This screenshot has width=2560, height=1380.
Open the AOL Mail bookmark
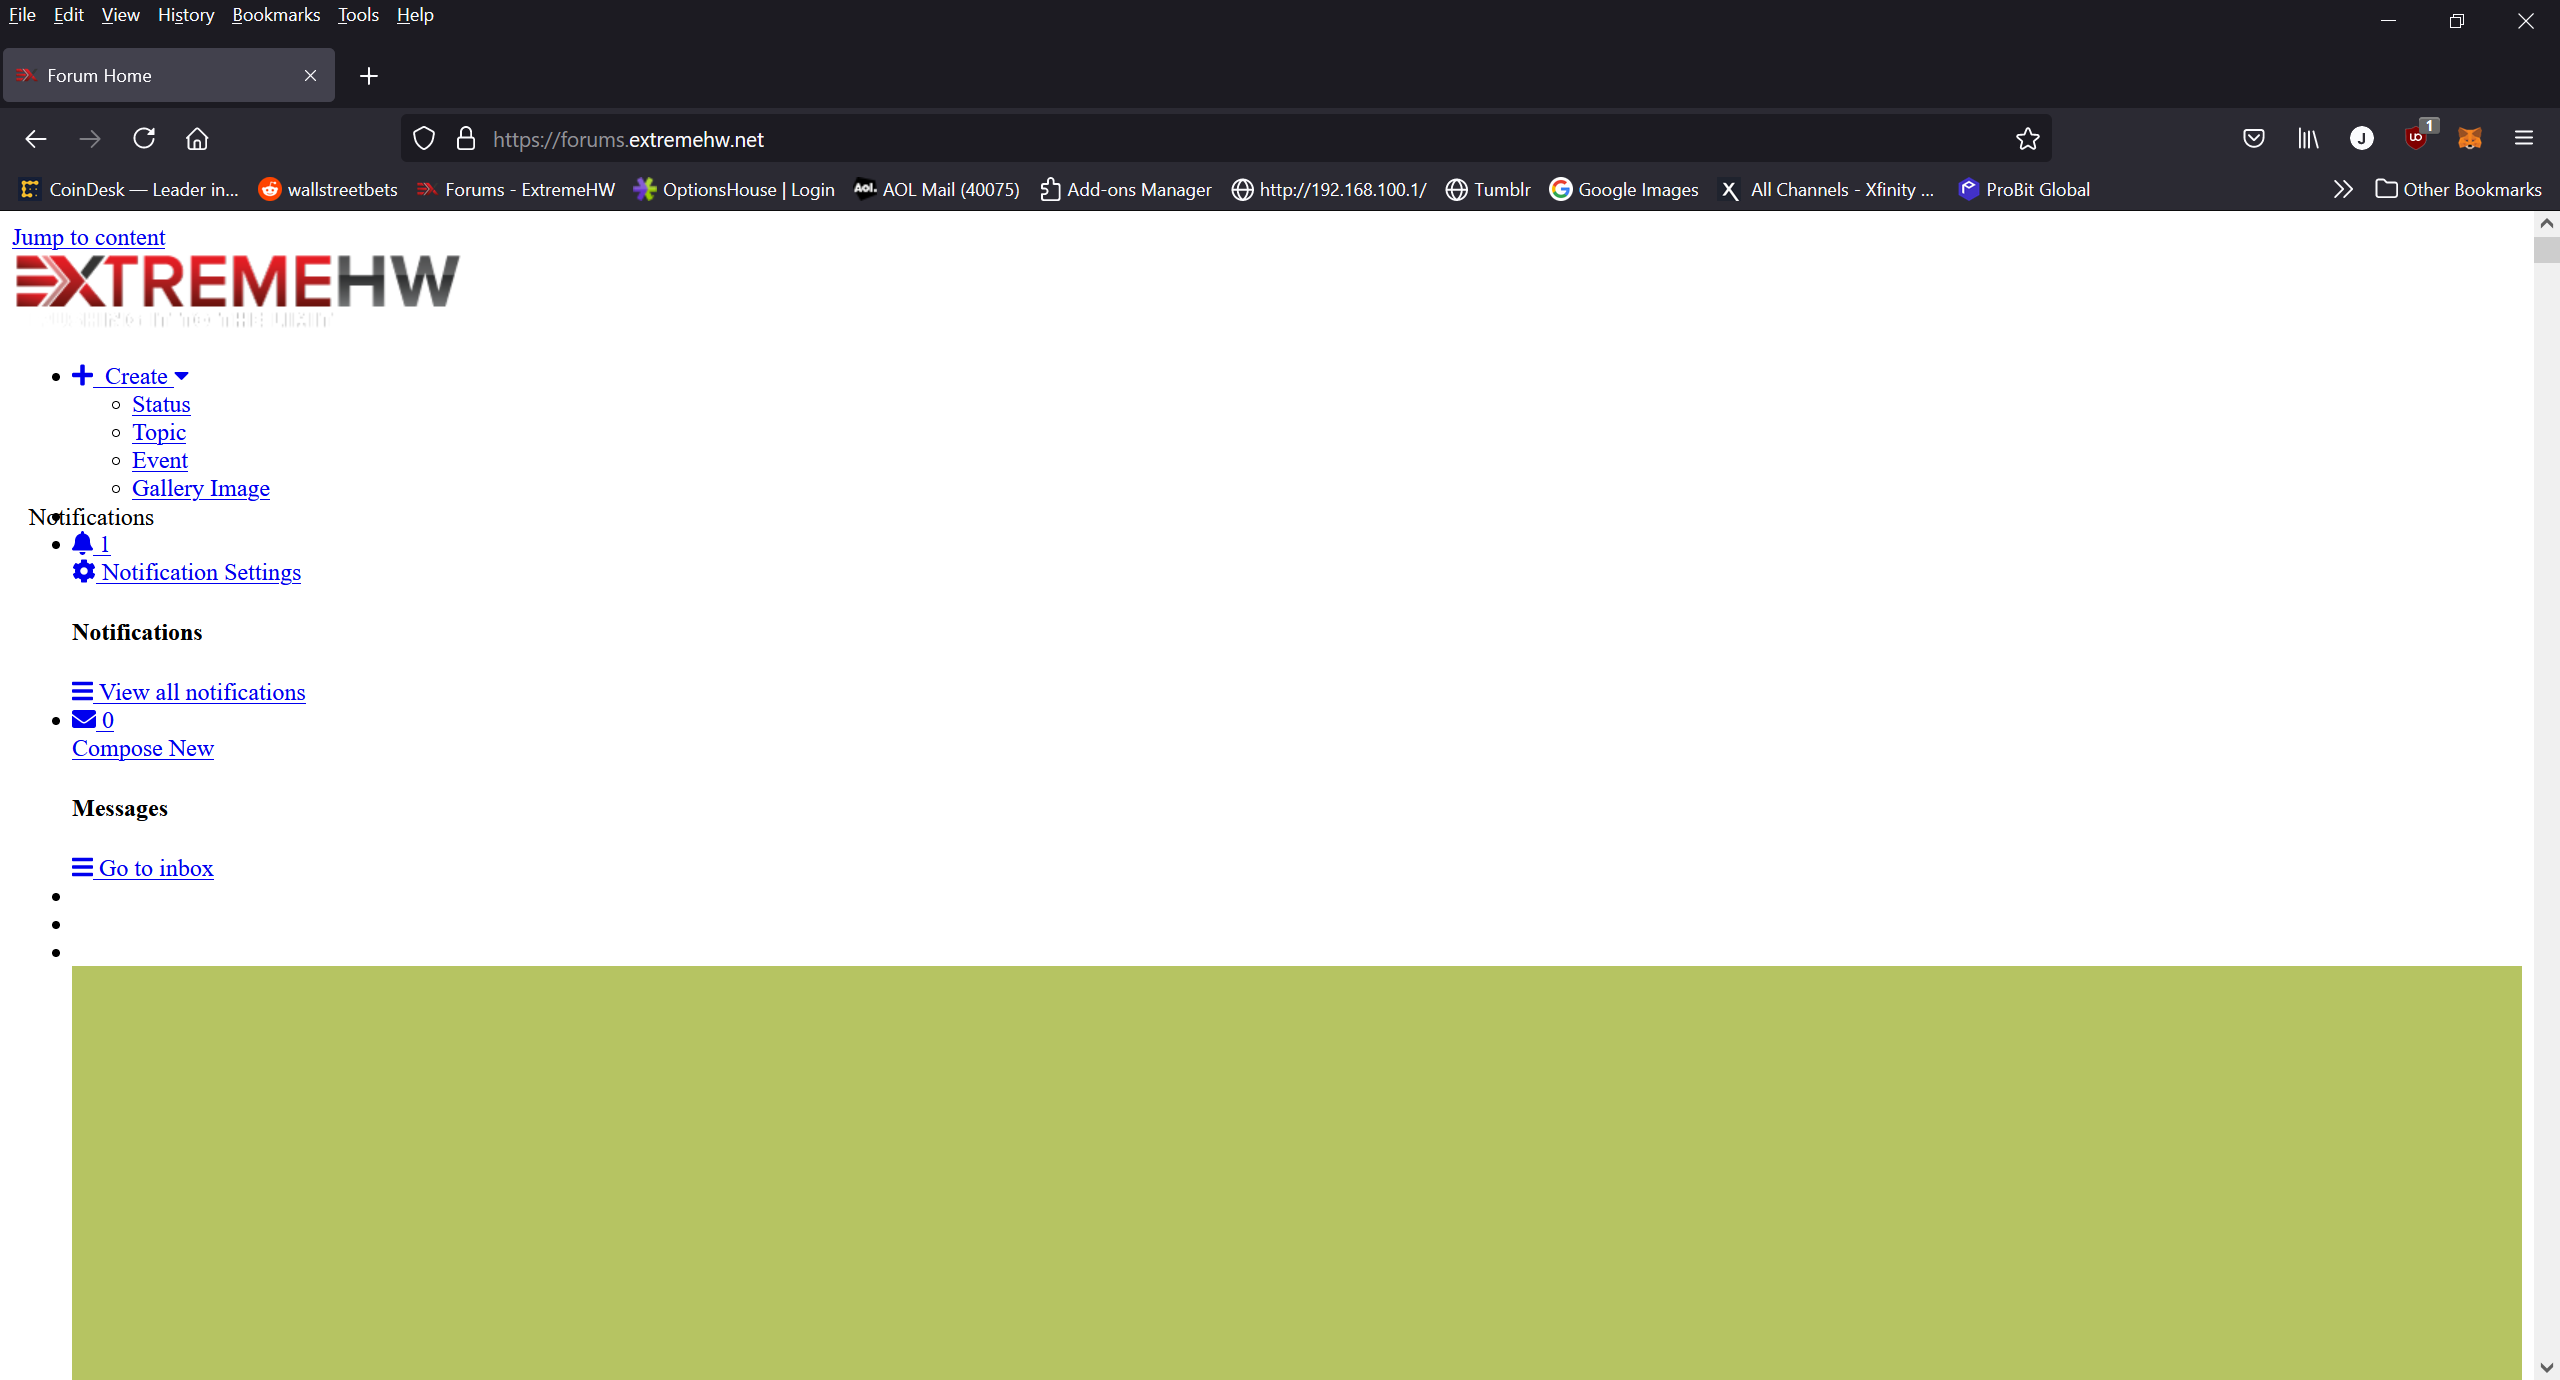[936, 189]
